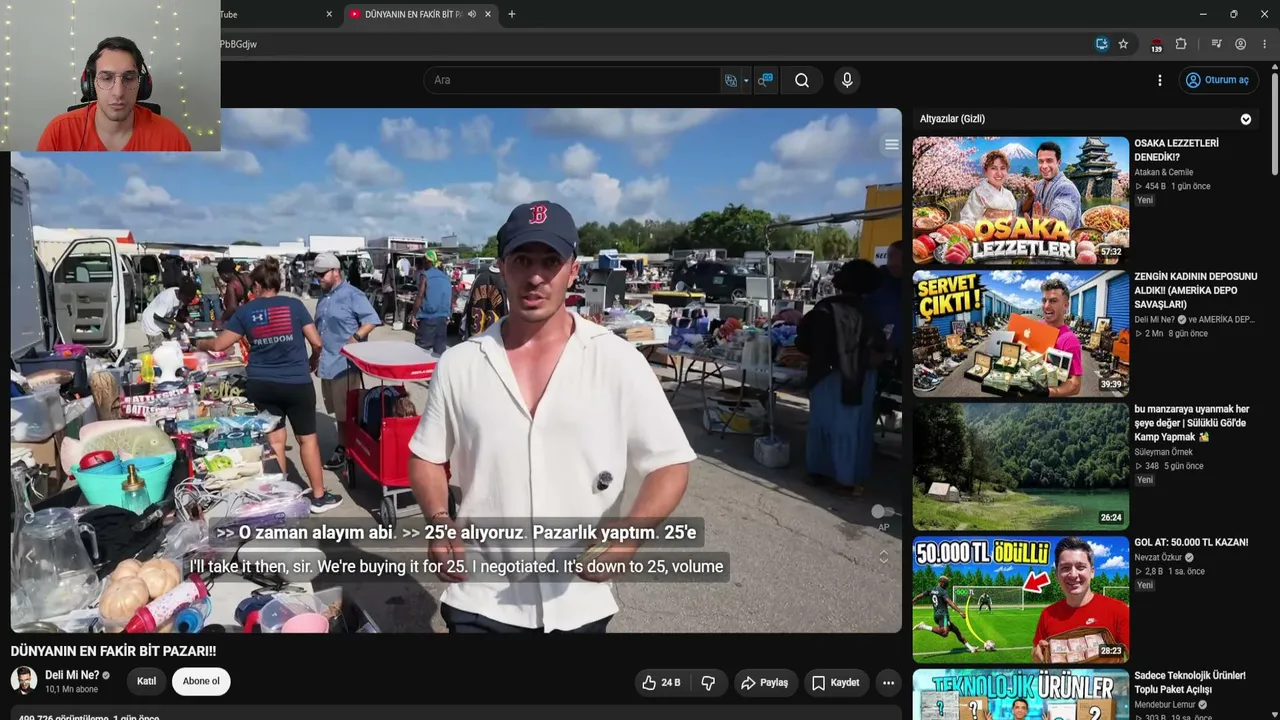Viewport: 1280px width, 720px height.
Task: Bookmark this page with the star icon
Action: [1123, 44]
